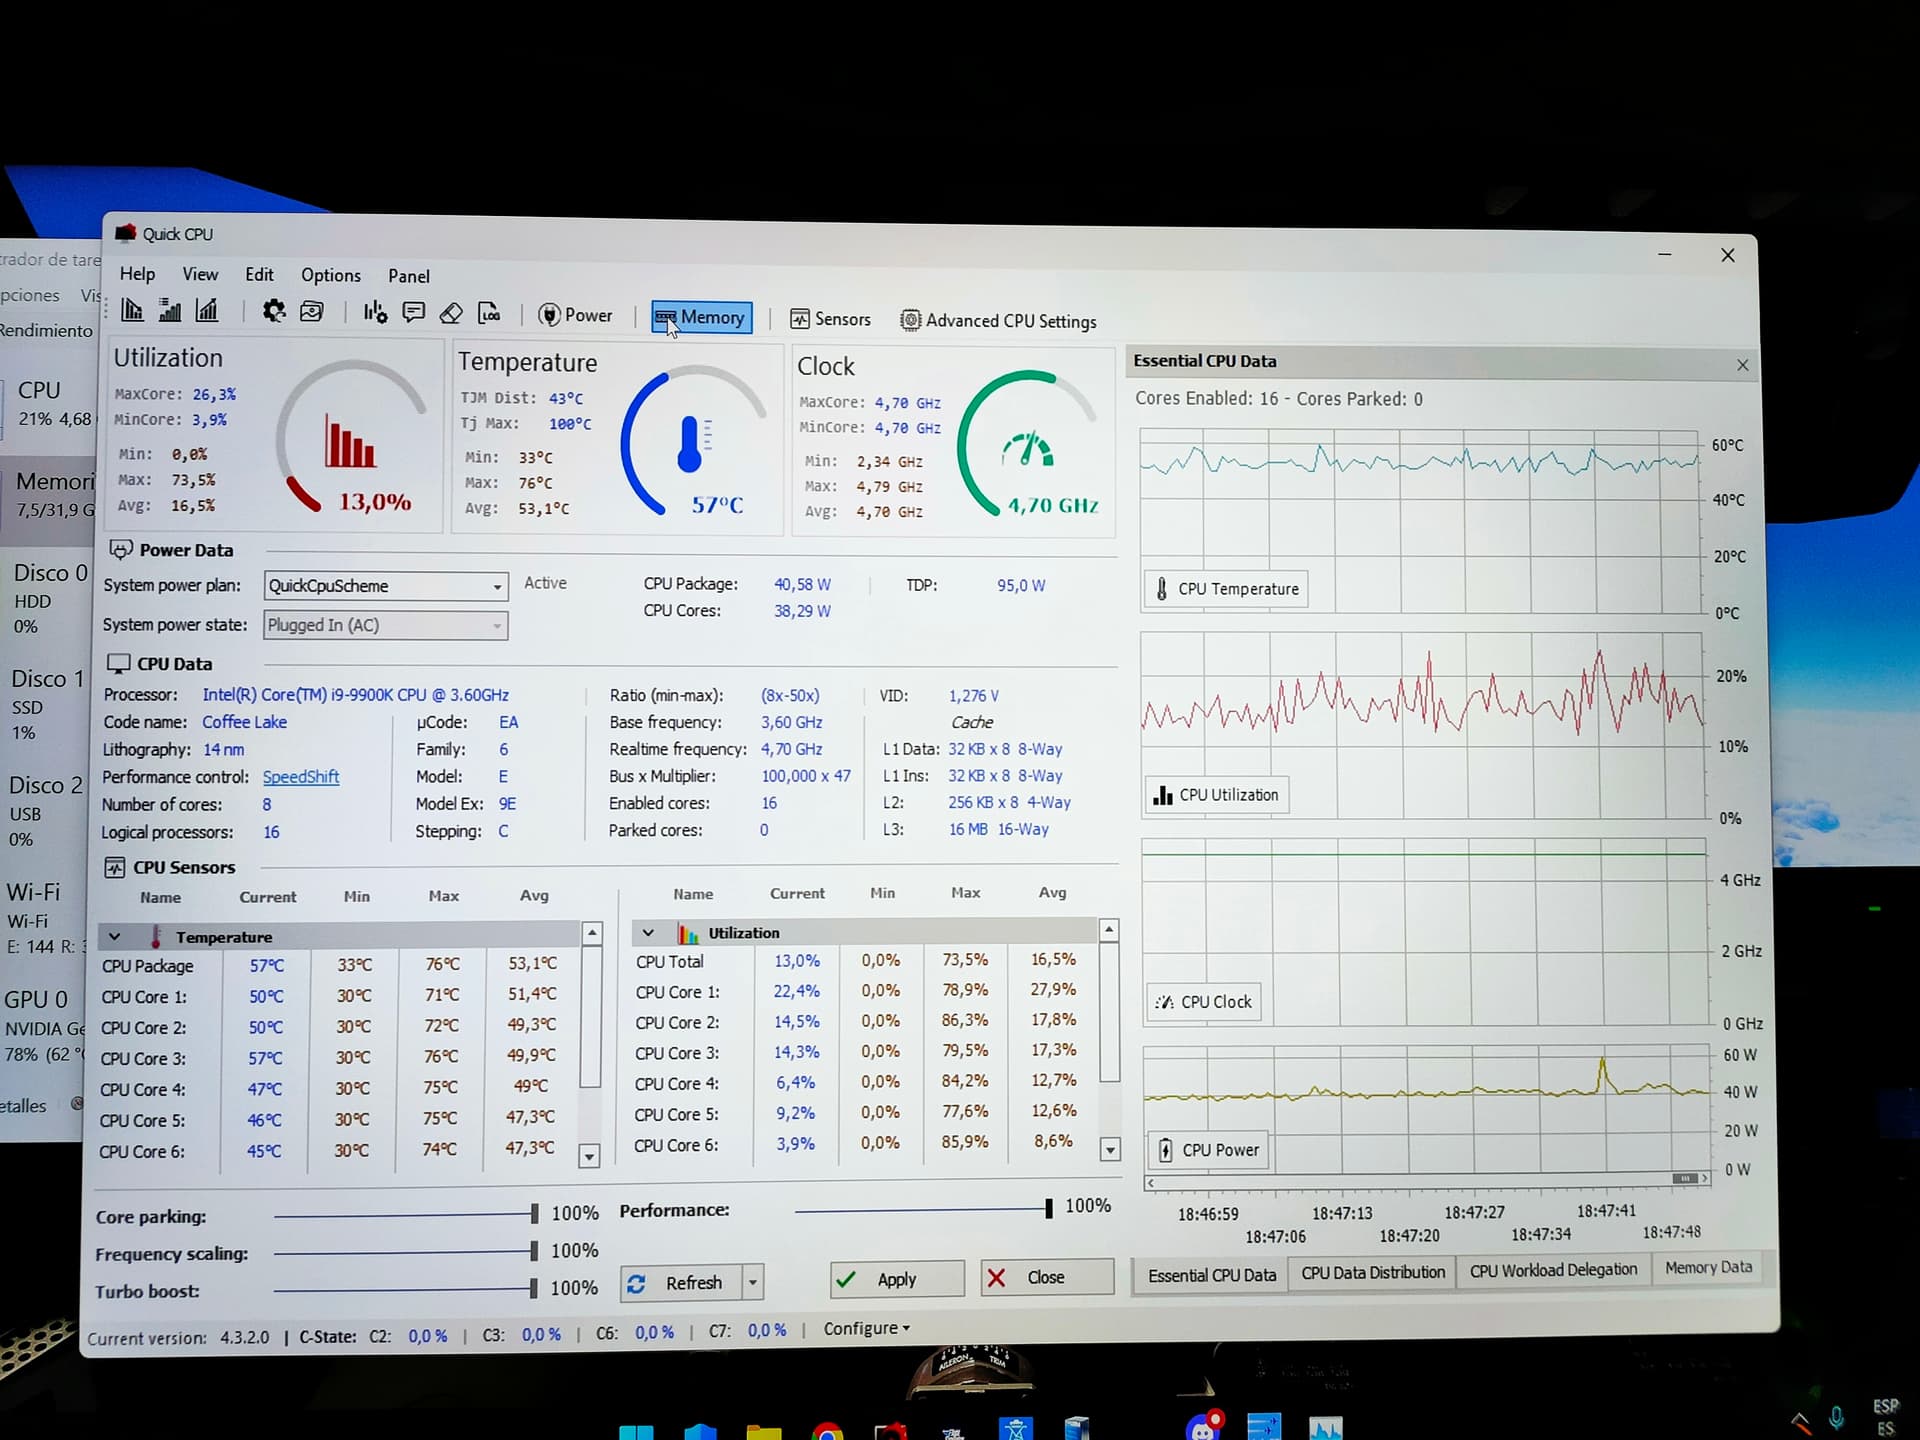Switch to CPU Workload Delegation tab

pyautogui.click(x=1553, y=1270)
